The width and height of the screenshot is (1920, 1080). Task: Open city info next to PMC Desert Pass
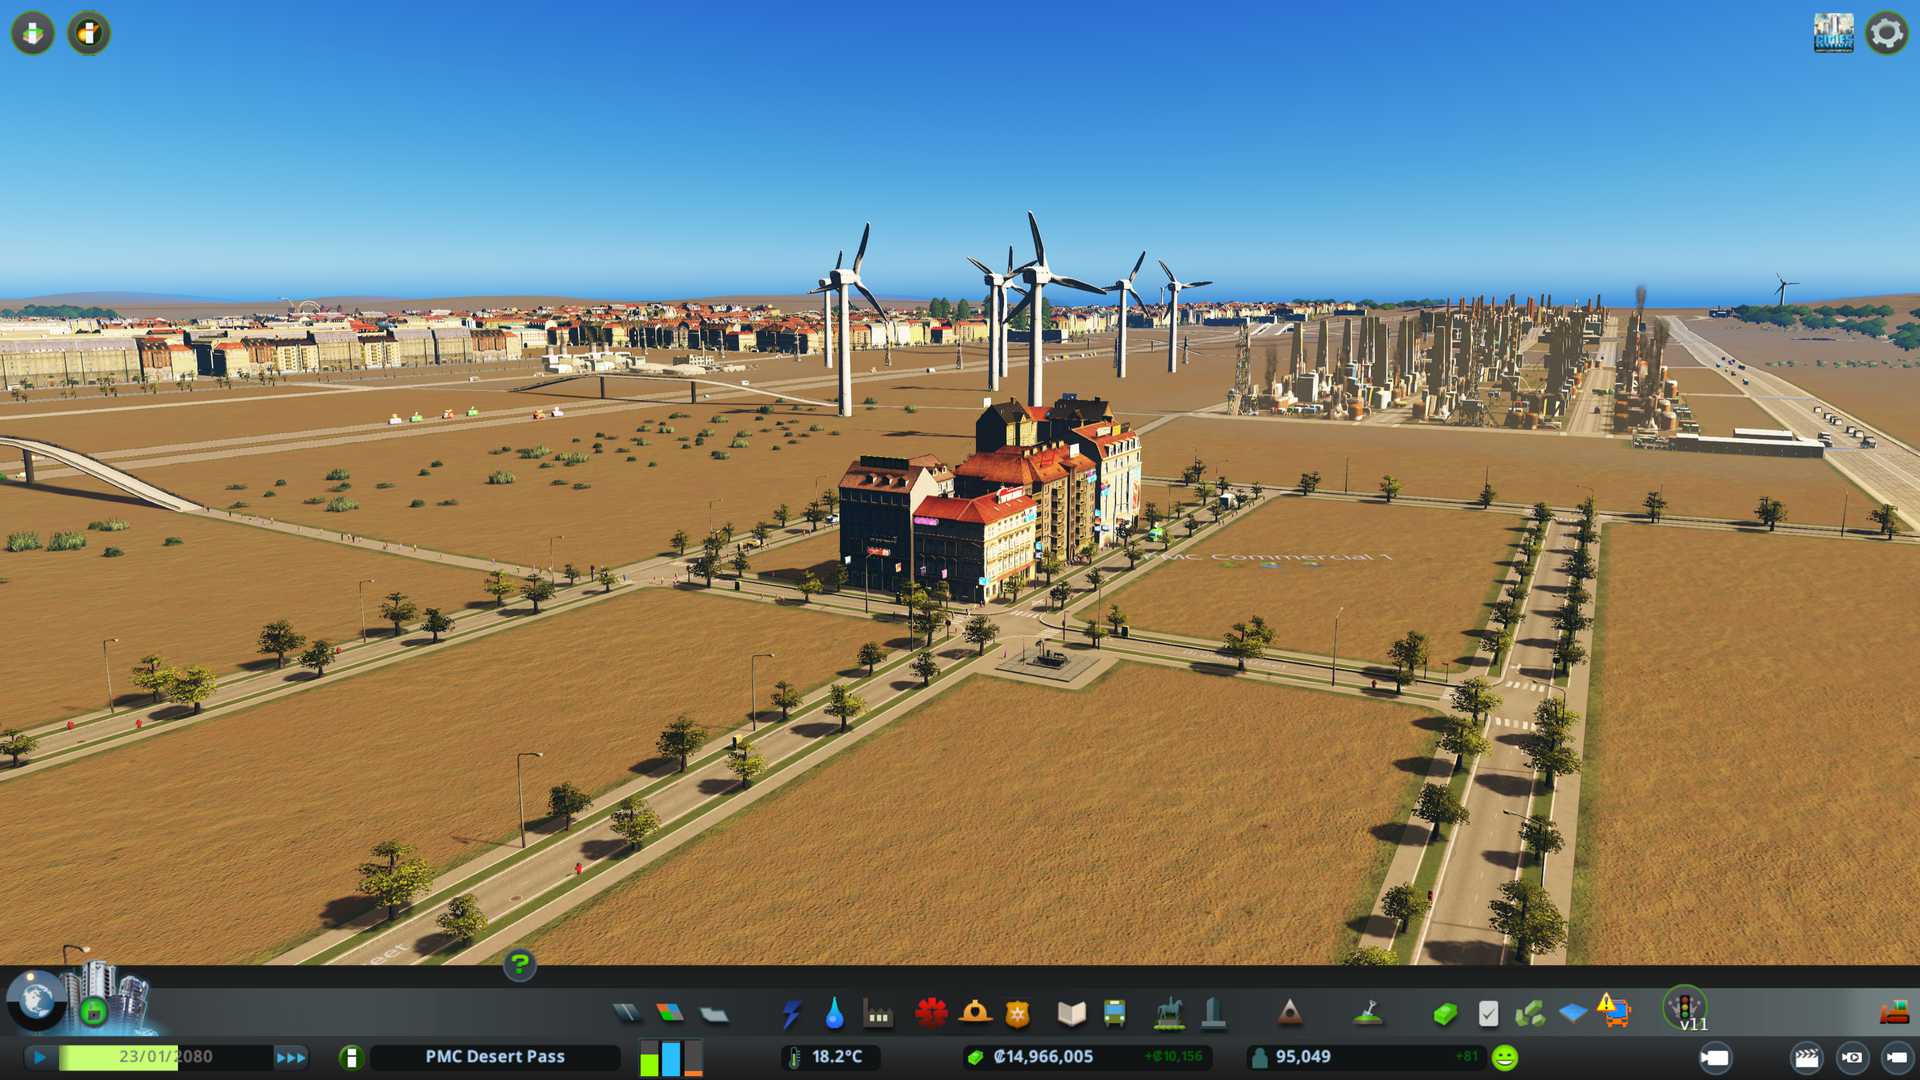[351, 1057]
